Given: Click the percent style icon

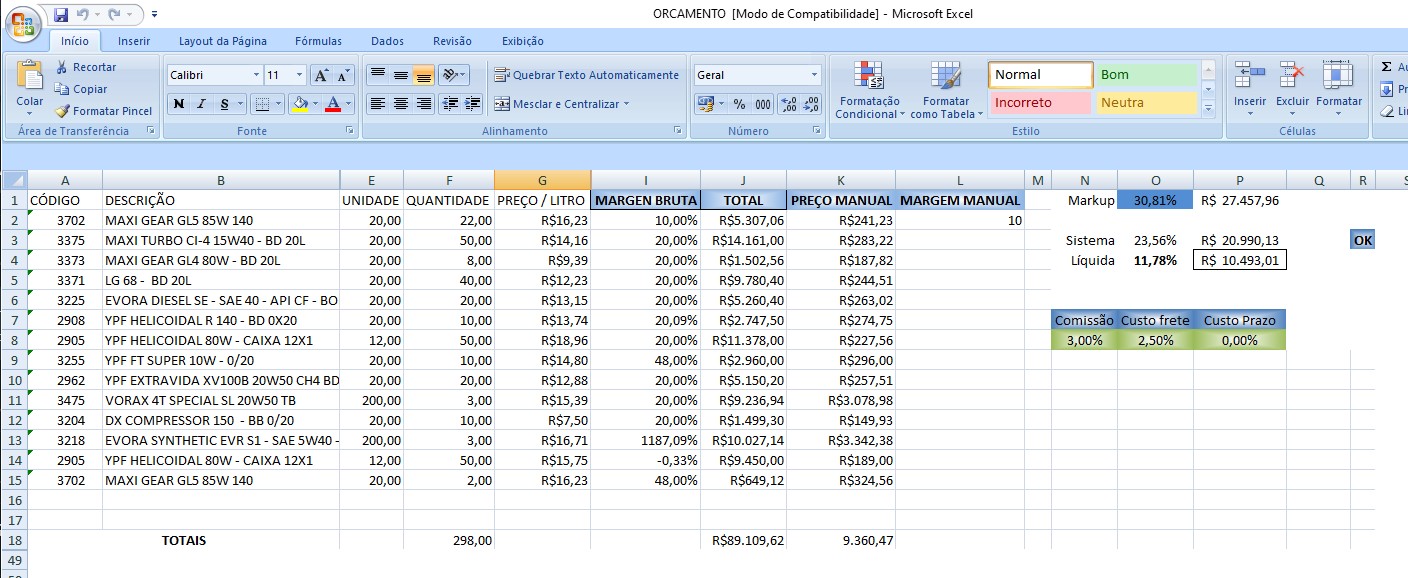Looking at the screenshot, I should tap(739, 104).
